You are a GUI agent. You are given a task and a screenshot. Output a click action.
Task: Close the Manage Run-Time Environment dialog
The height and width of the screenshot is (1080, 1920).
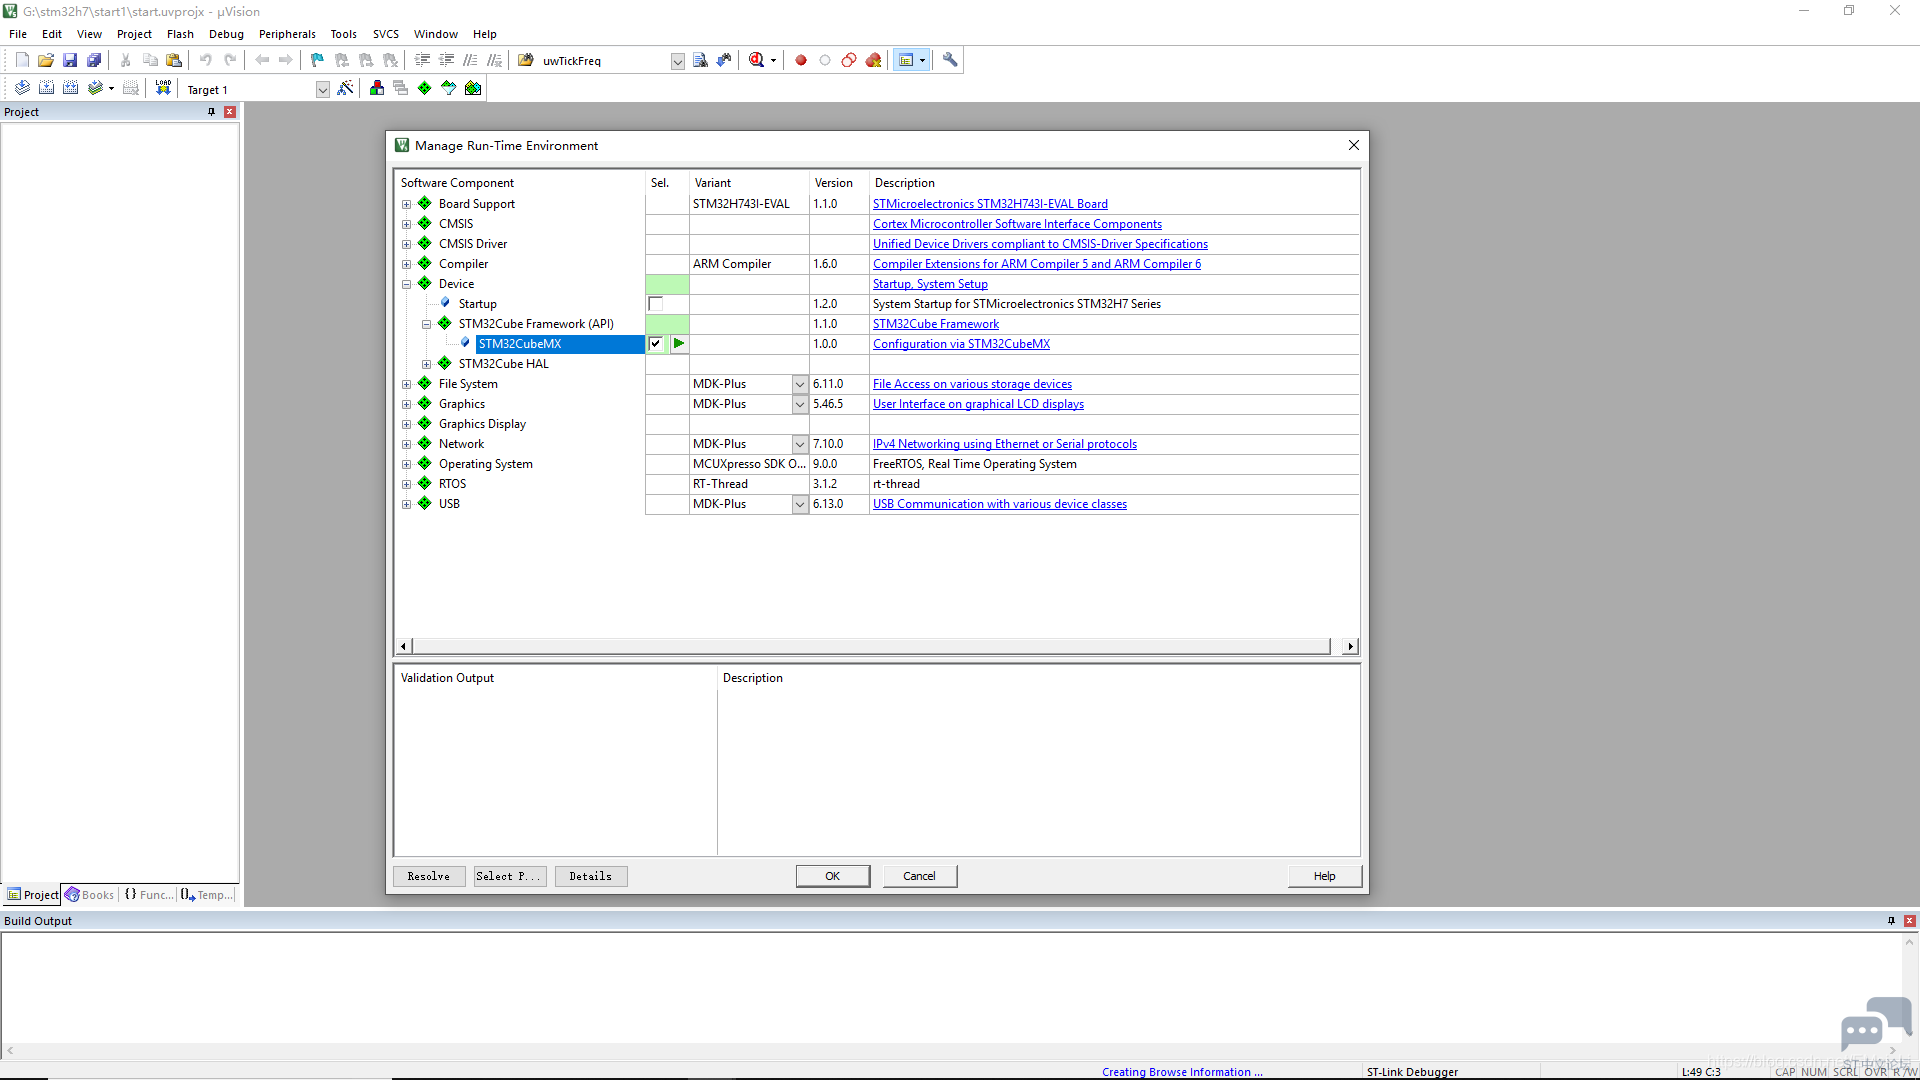1354,145
